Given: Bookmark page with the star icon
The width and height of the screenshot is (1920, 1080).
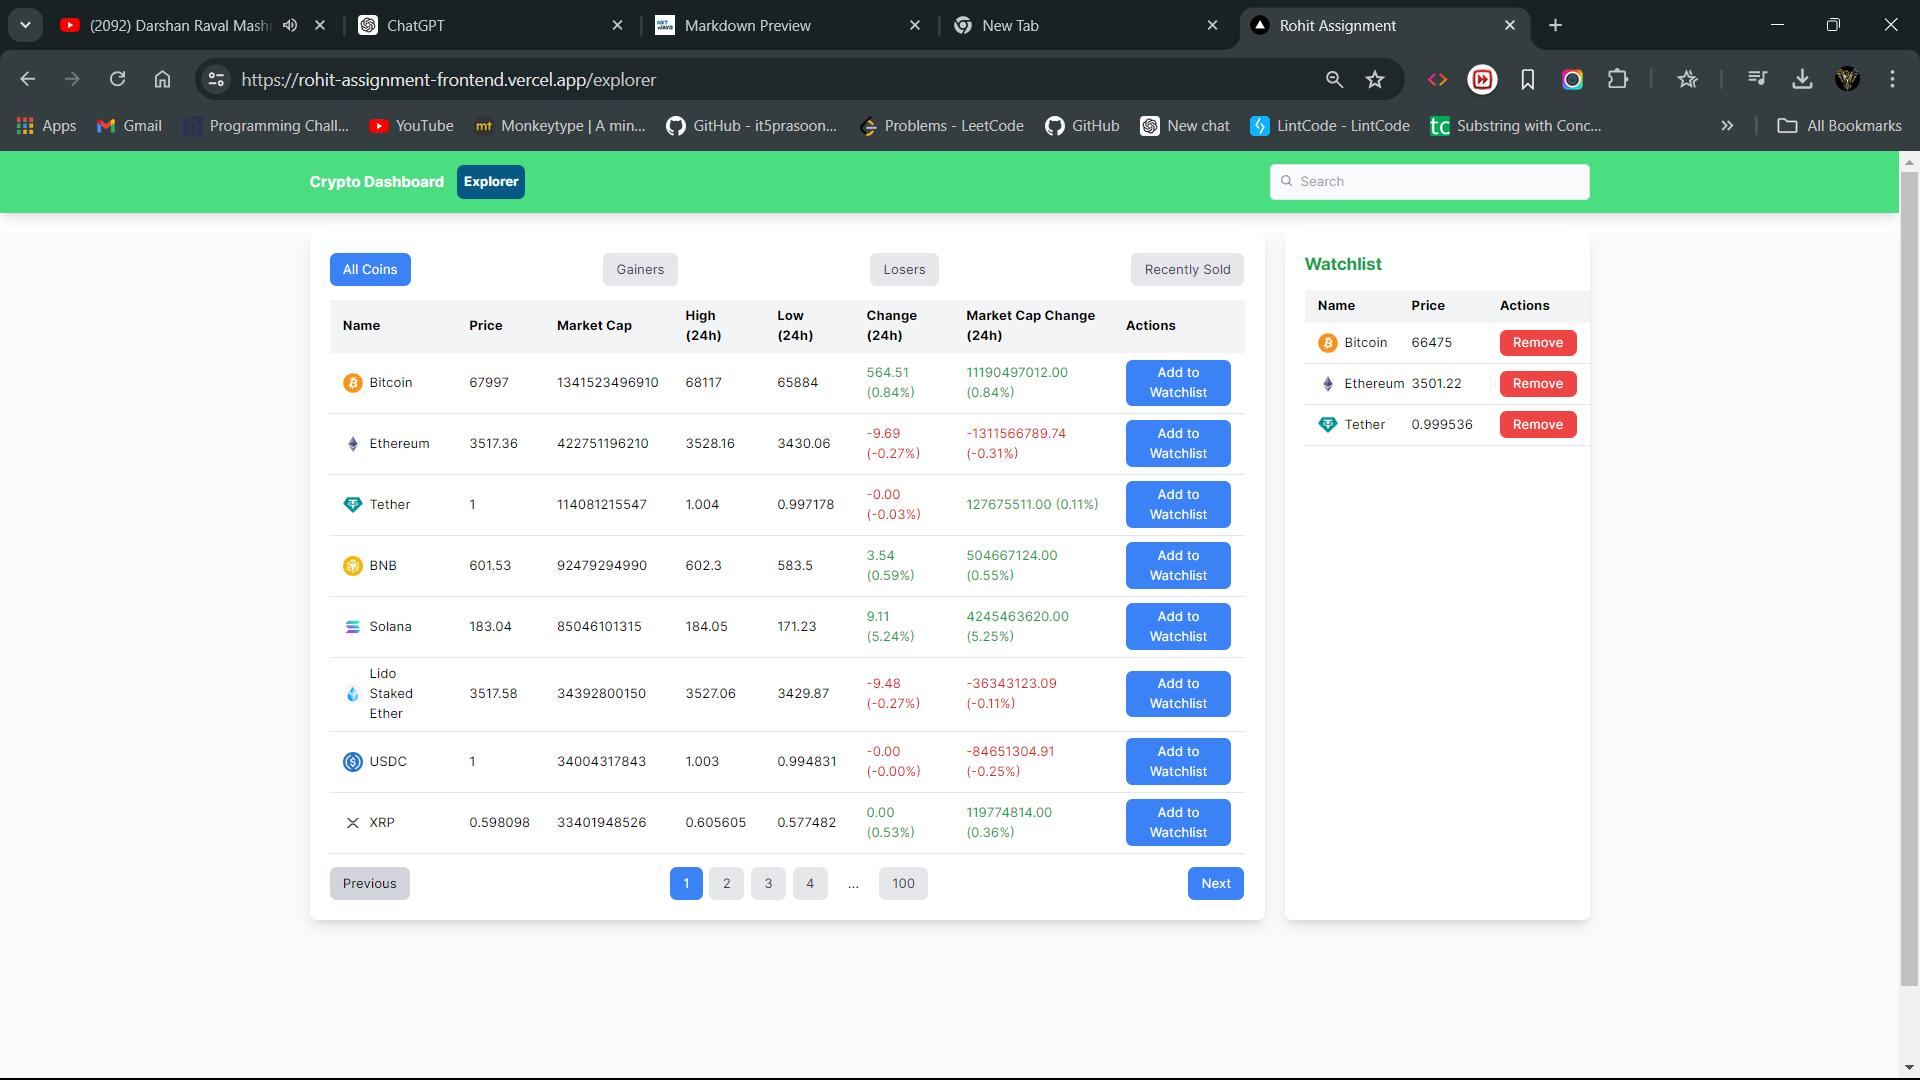Looking at the screenshot, I should pyautogui.click(x=1375, y=80).
